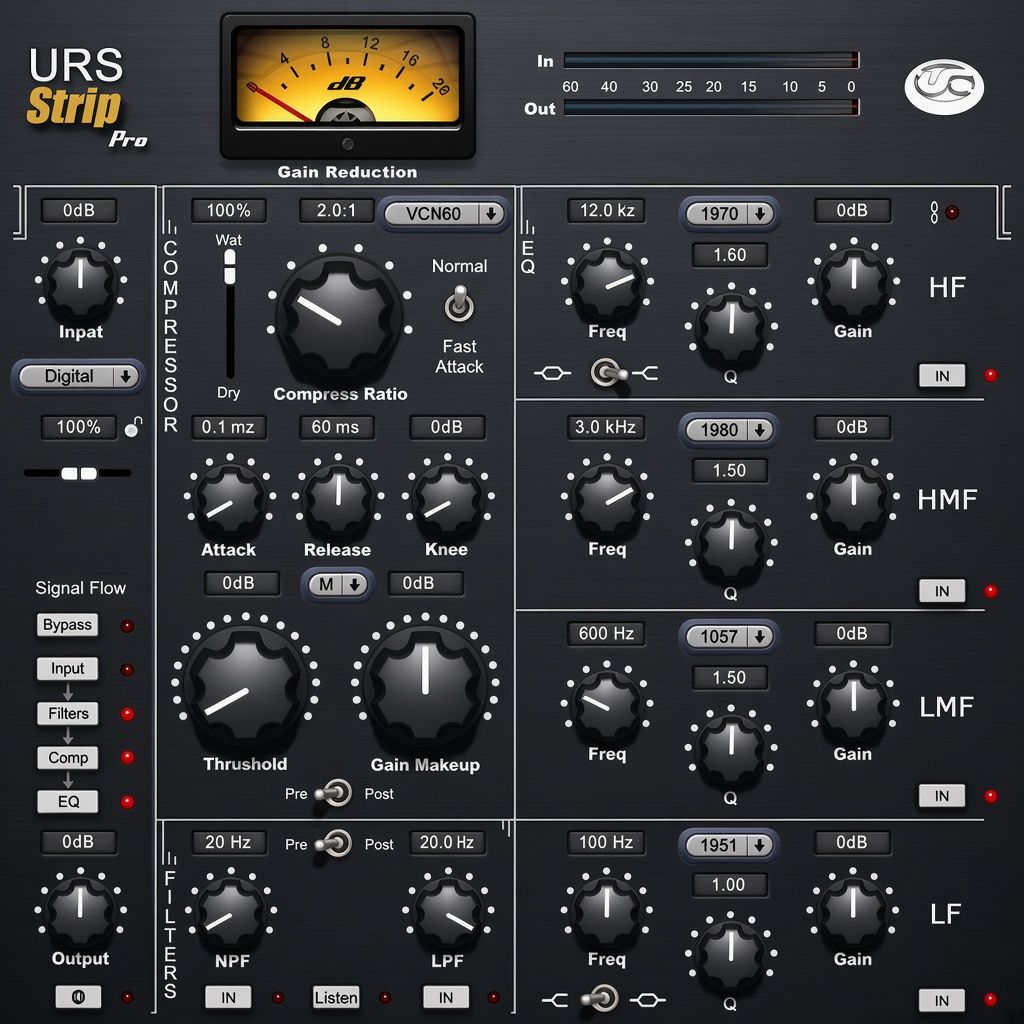Screen dimensions: 1024x1024
Task: Click the EQ signal flow button
Action: (67, 801)
